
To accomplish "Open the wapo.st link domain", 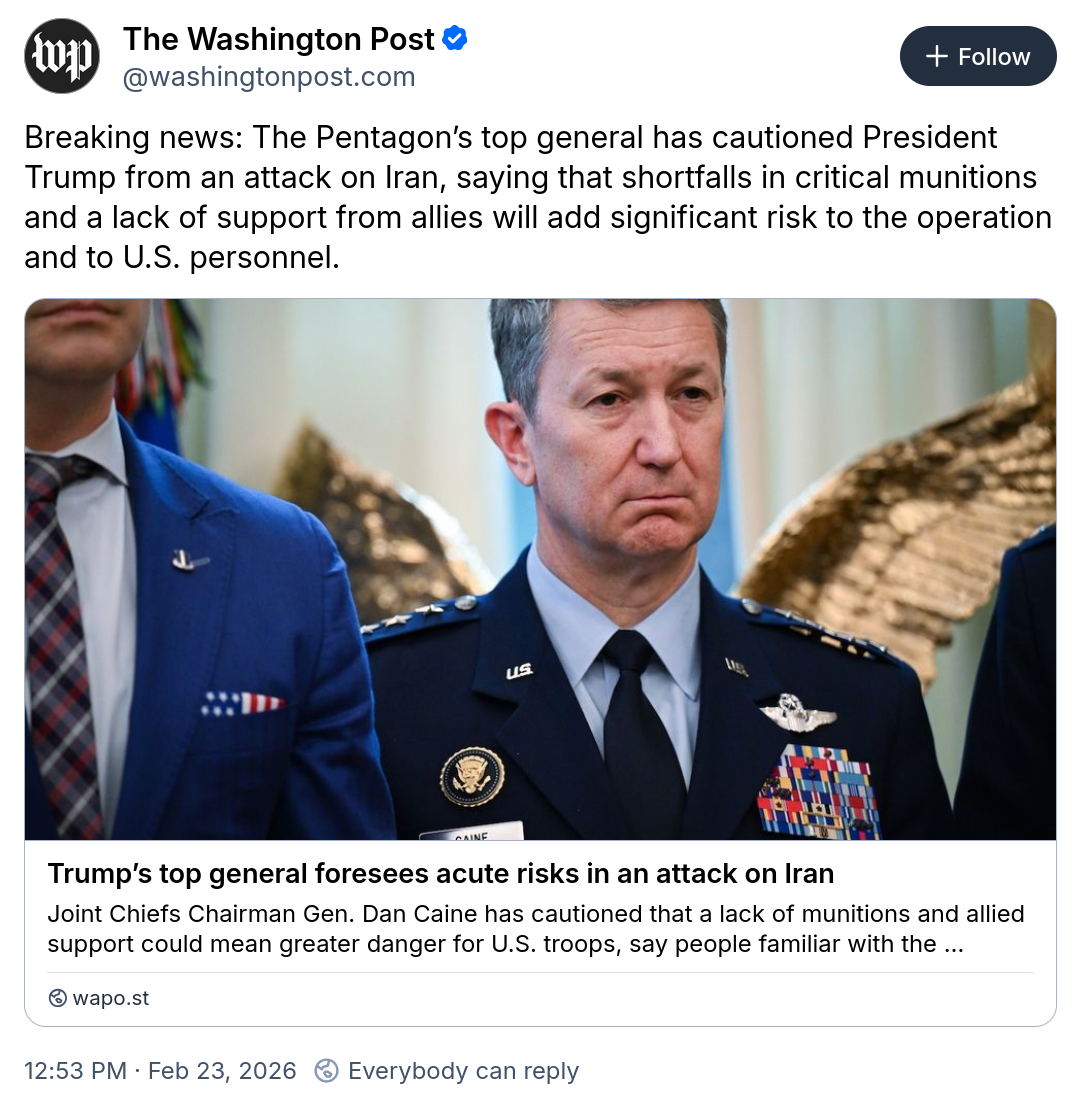I will pyautogui.click(x=110, y=997).
